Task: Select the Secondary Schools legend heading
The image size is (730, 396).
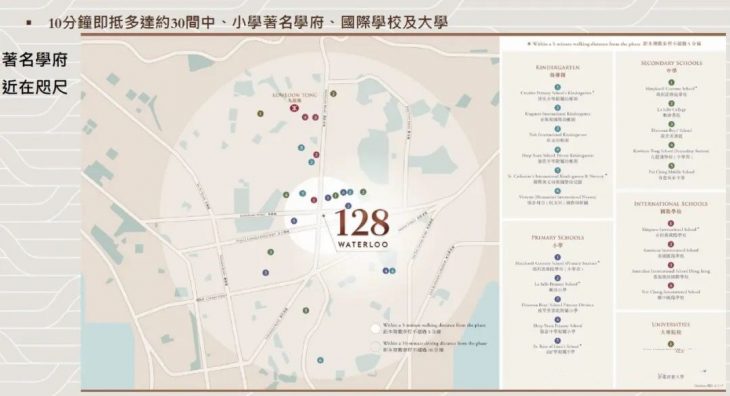Action: point(671,63)
